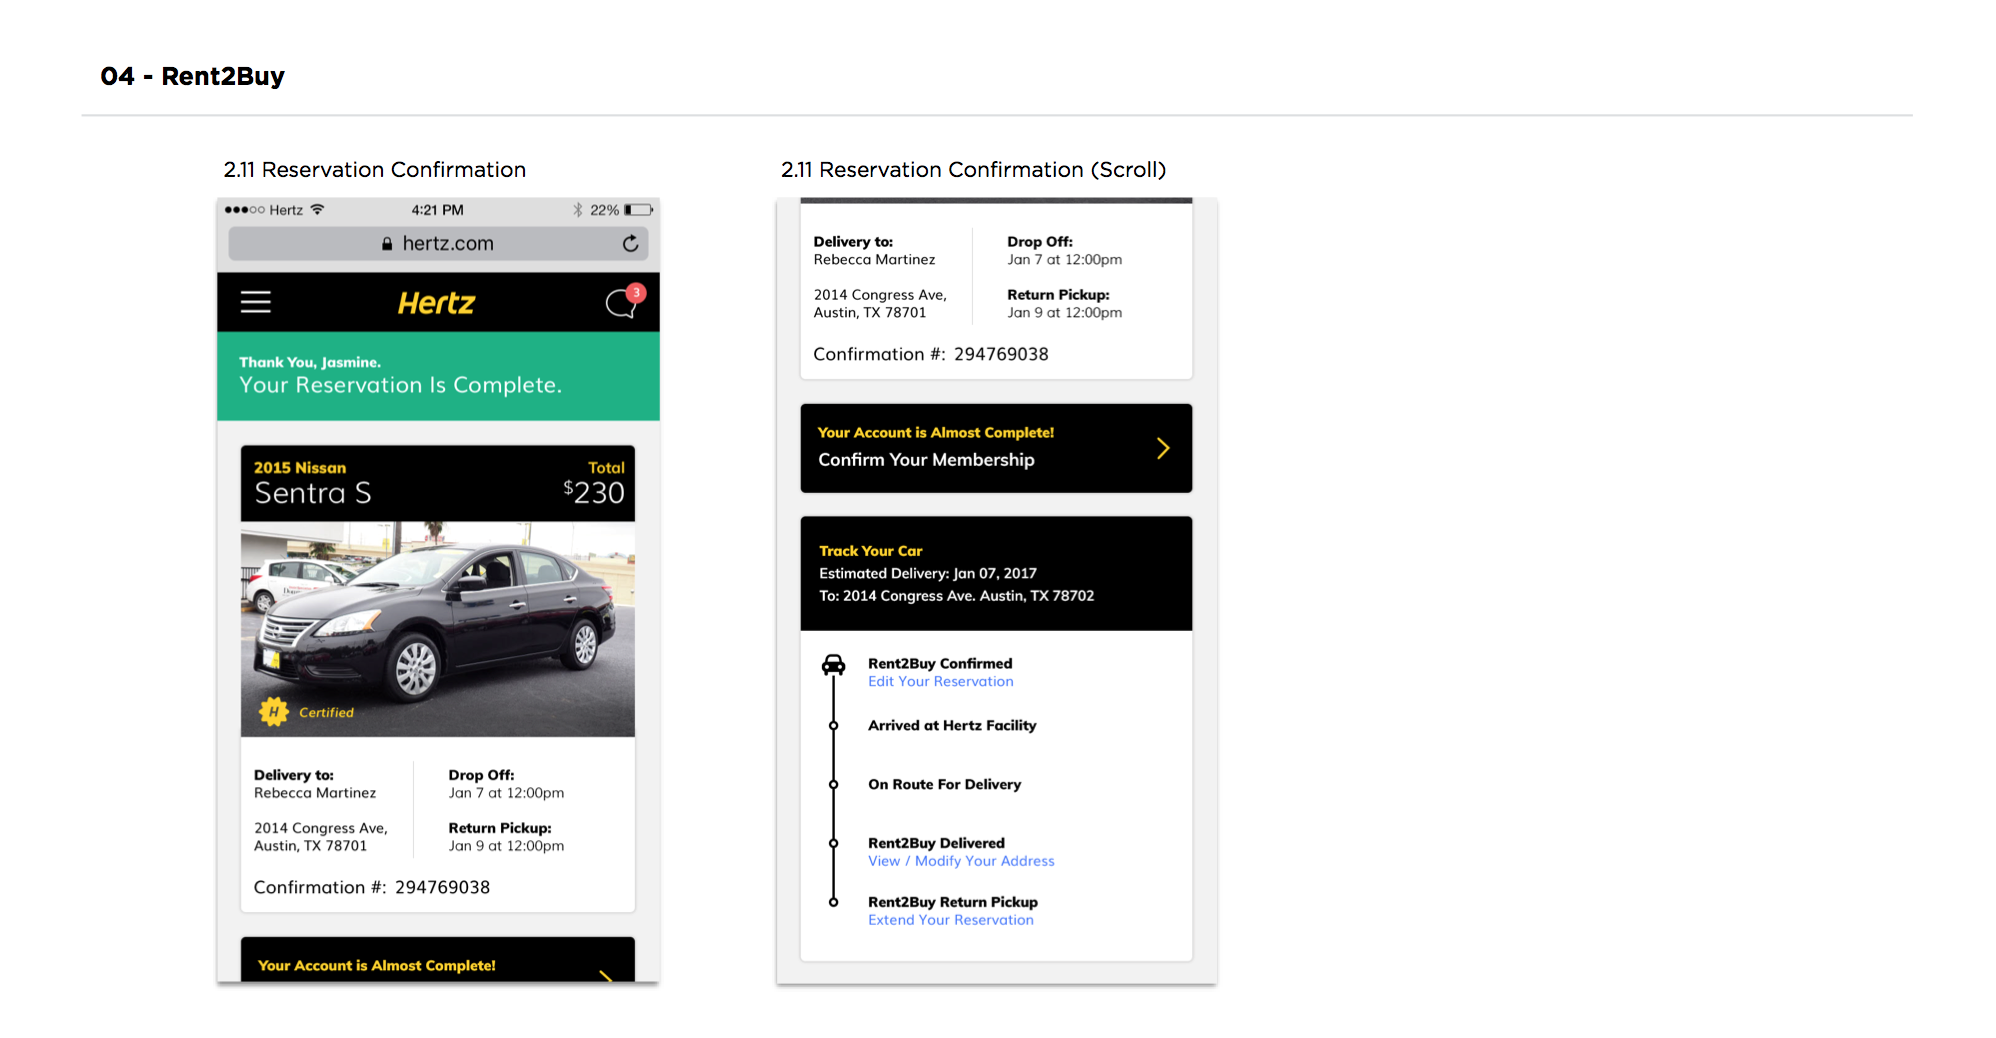The height and width of the screenshot is (1038, 1996).
Task: Open the hamburger menu in Hertz header
Action: pyautogui.click(x=256, y=302)
